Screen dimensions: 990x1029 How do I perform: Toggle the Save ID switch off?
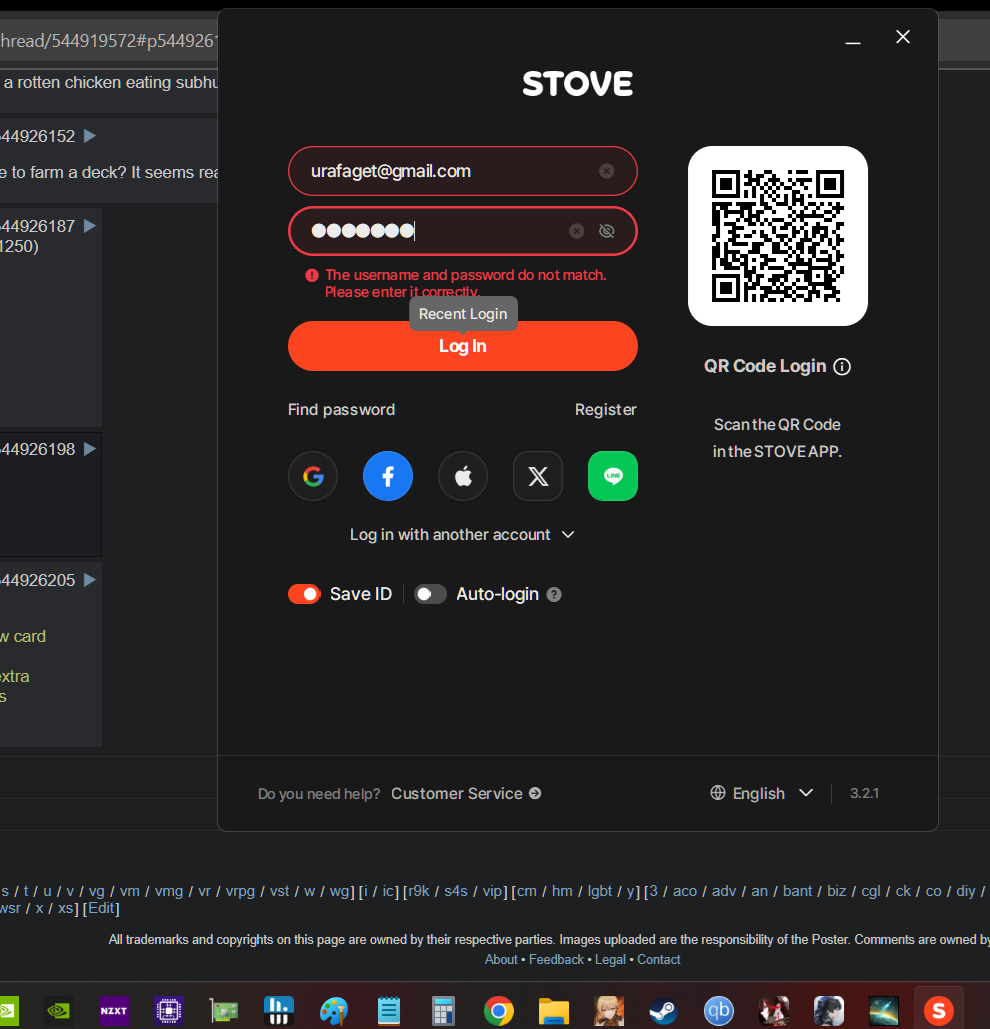[x=304, y=594]
